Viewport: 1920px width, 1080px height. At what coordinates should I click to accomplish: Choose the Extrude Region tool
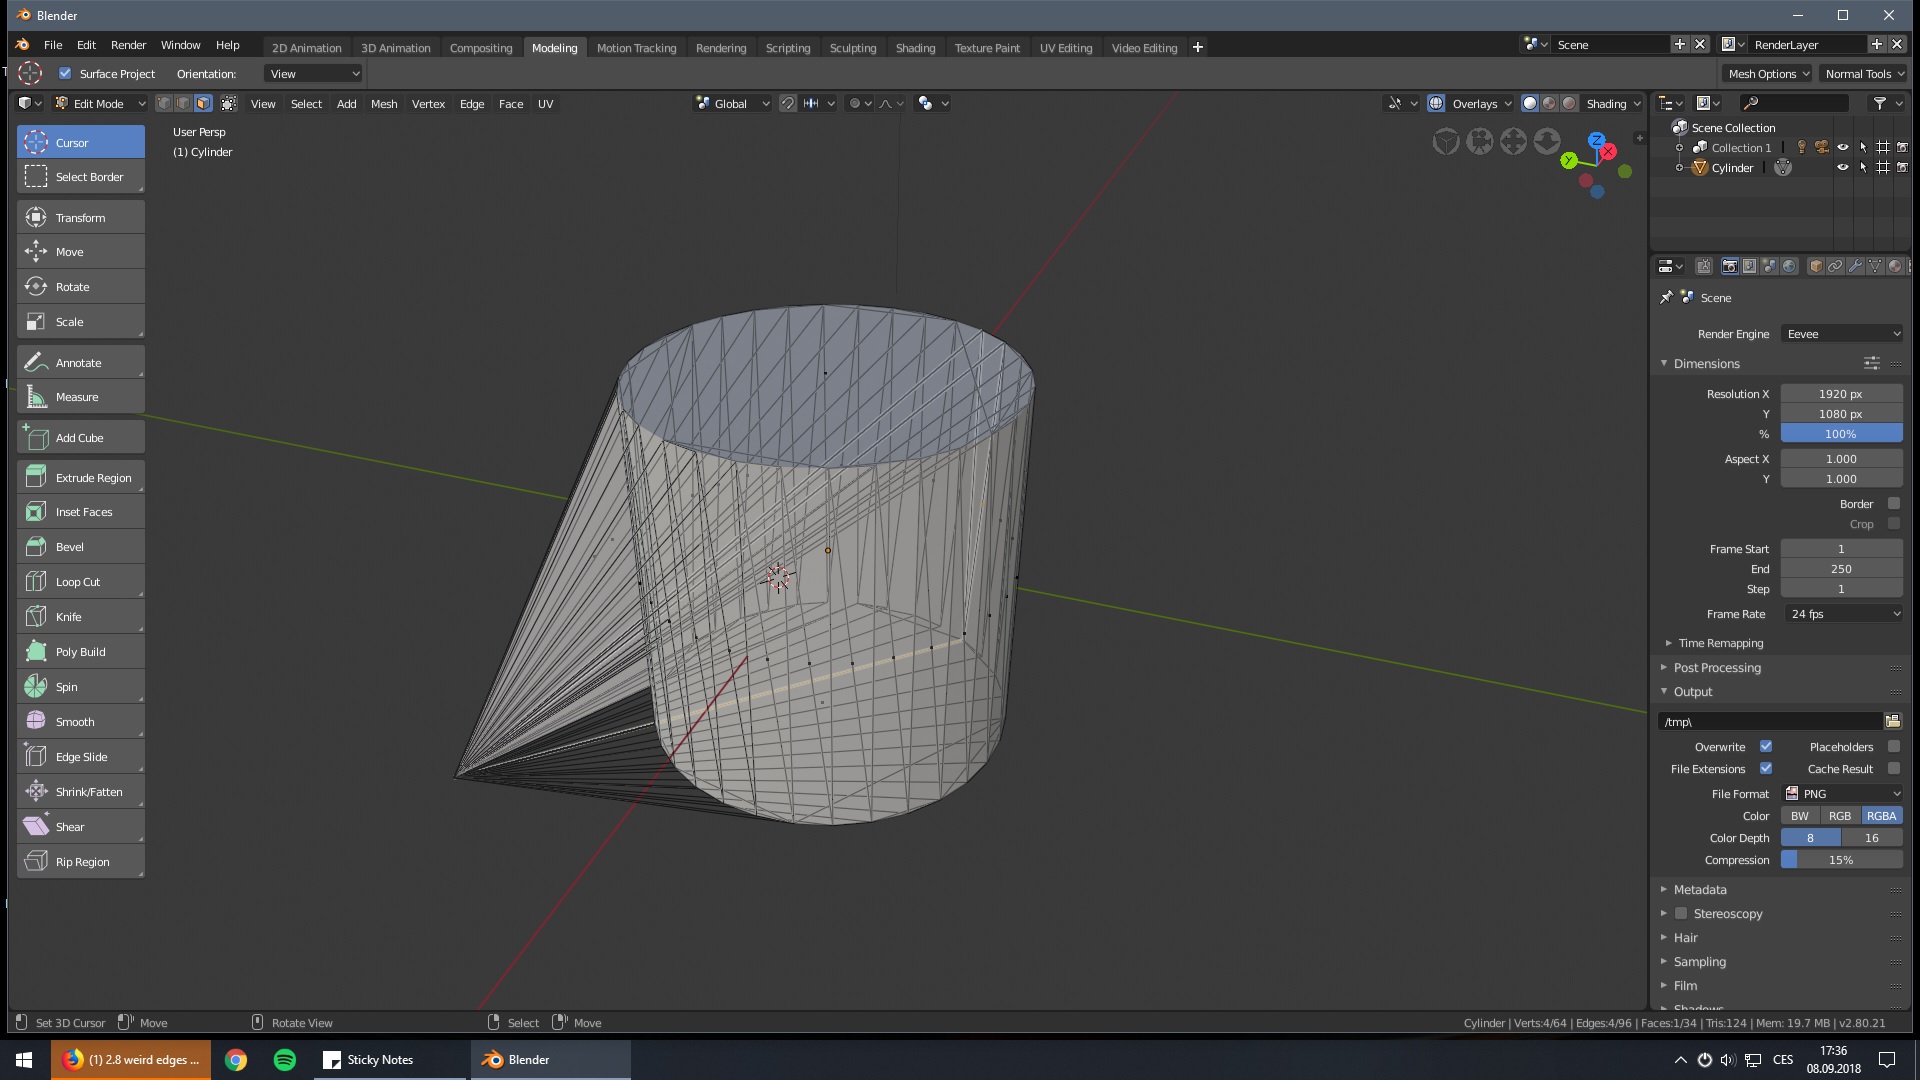[x=81, y=478]
